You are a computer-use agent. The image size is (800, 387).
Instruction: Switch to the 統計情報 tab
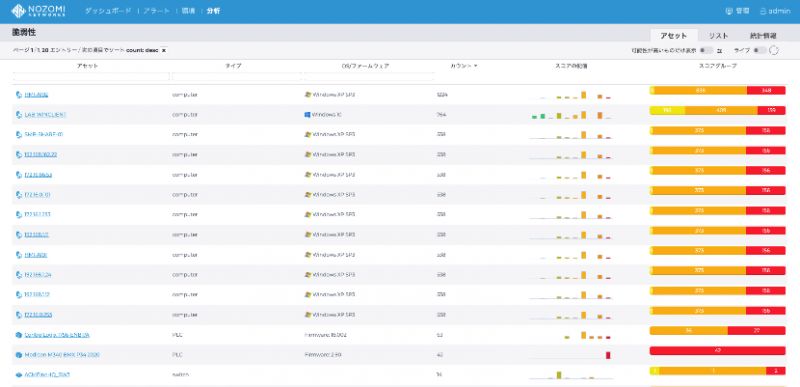(x=763, y=36)
